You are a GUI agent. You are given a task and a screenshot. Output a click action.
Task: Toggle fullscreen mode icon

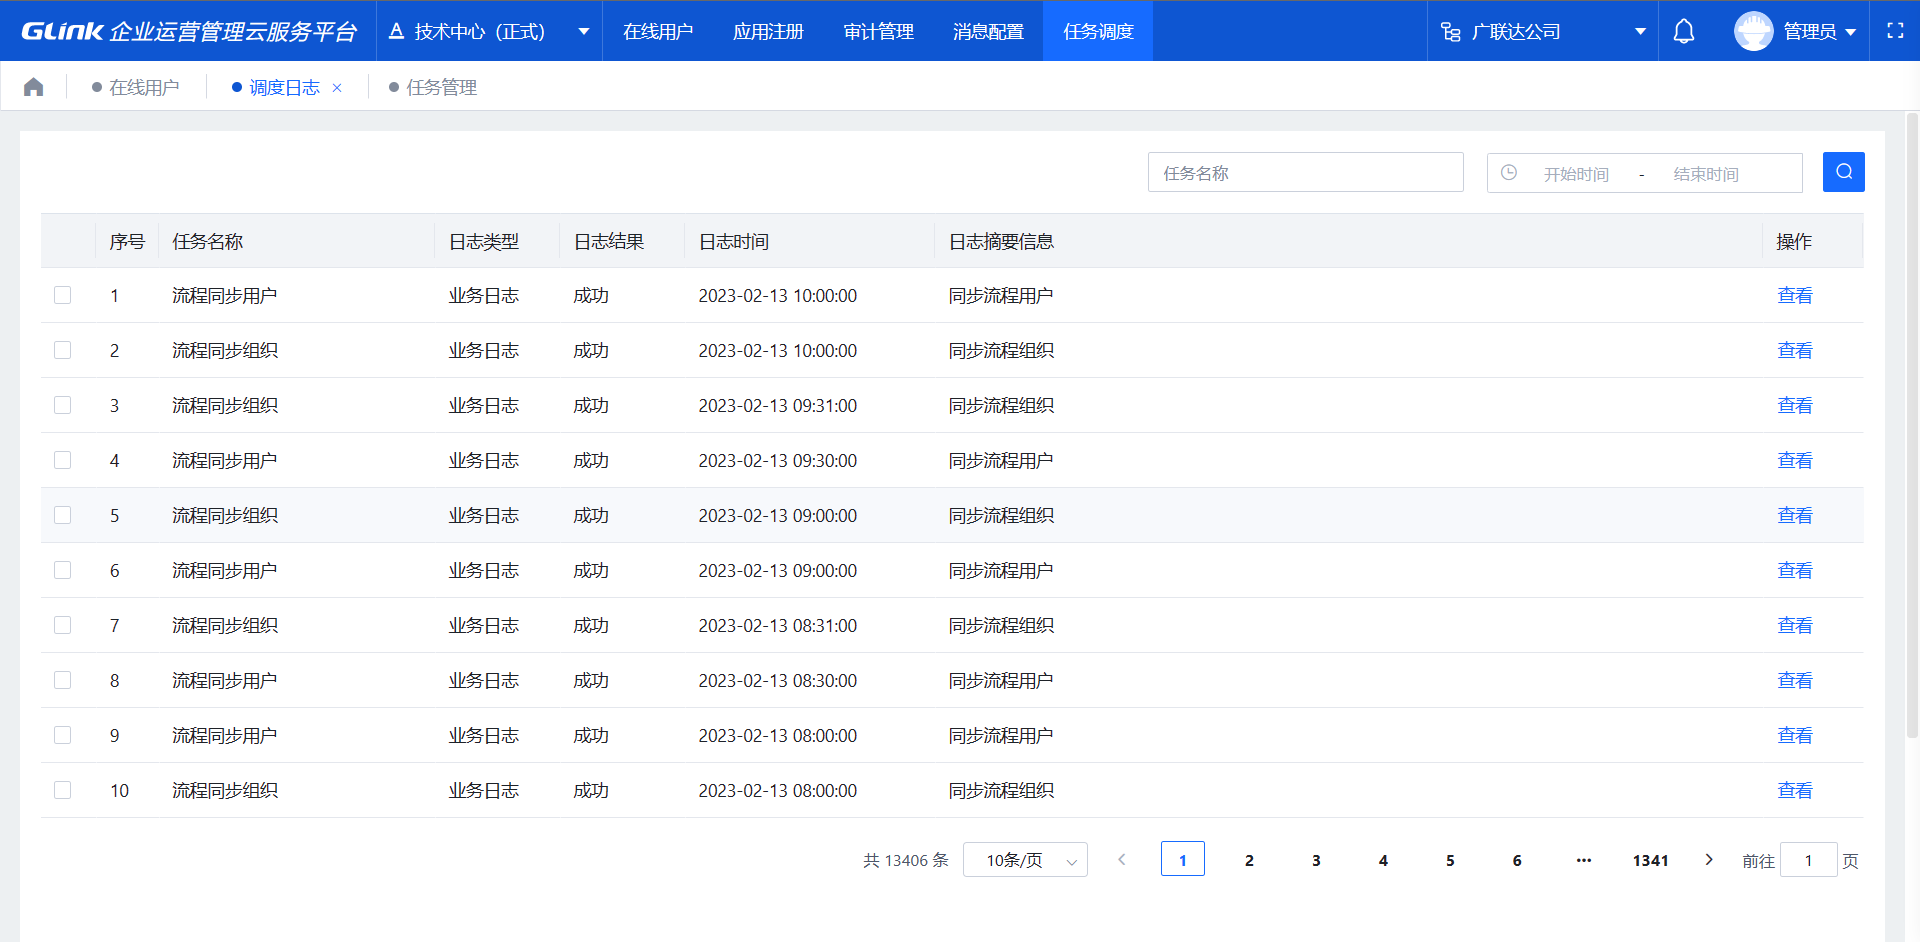tap(1895, 31)
